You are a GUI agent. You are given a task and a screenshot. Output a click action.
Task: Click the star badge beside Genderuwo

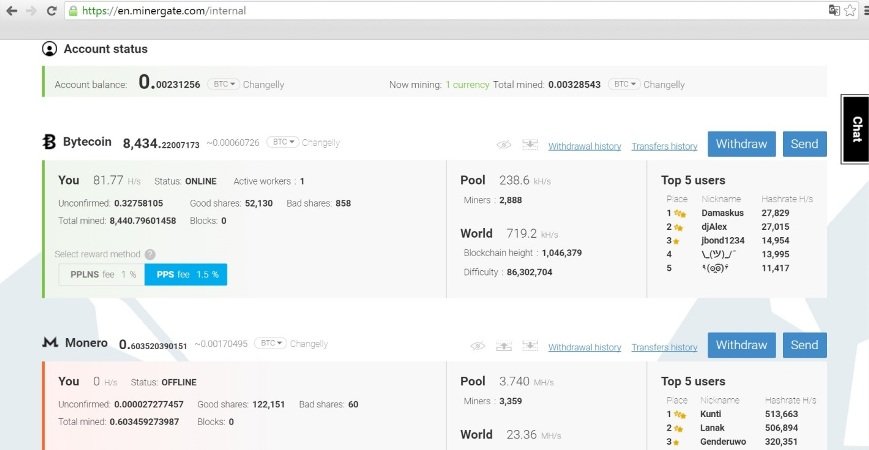[x=676, y=442]
